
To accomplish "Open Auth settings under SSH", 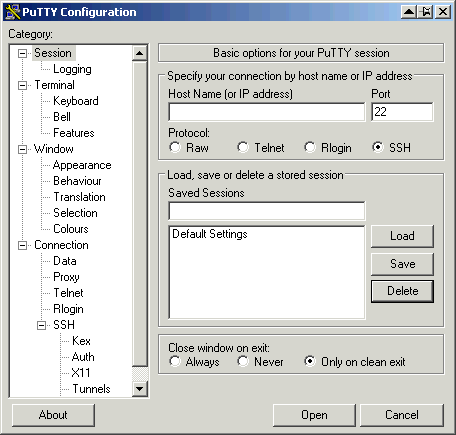I will [83, 357].
